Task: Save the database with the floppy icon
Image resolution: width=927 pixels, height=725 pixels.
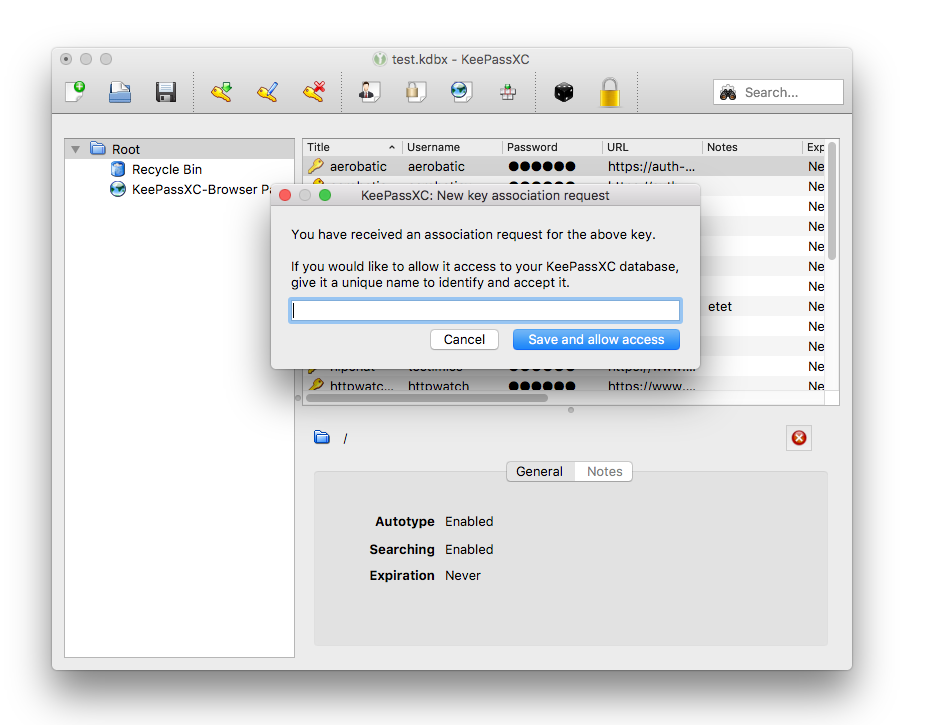Action: 166,92
